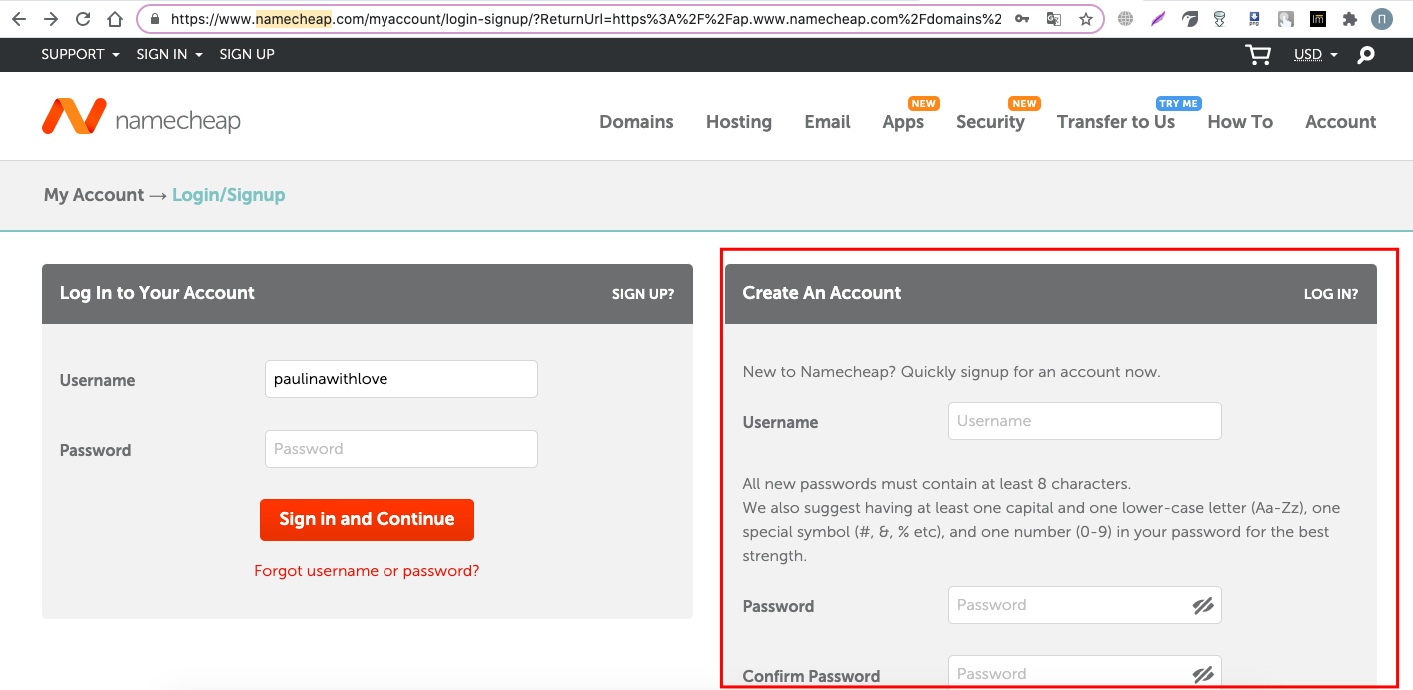
Task: Open the grey hand pointer extension
Action: pyautogui.click(x=1286, y=19)
